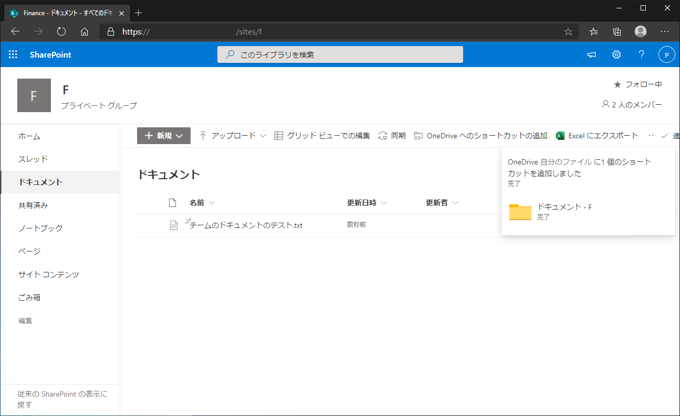680x416 pixels.
Task: Click the 同期 sync button
Action: point(392,136)
